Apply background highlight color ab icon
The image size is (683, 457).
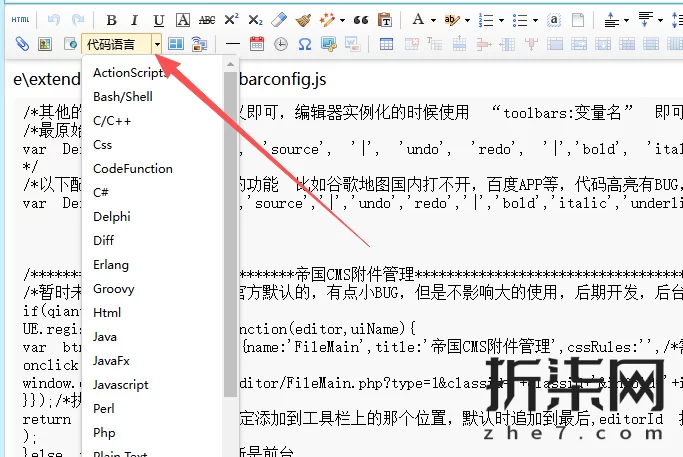(x=452, y=20)
